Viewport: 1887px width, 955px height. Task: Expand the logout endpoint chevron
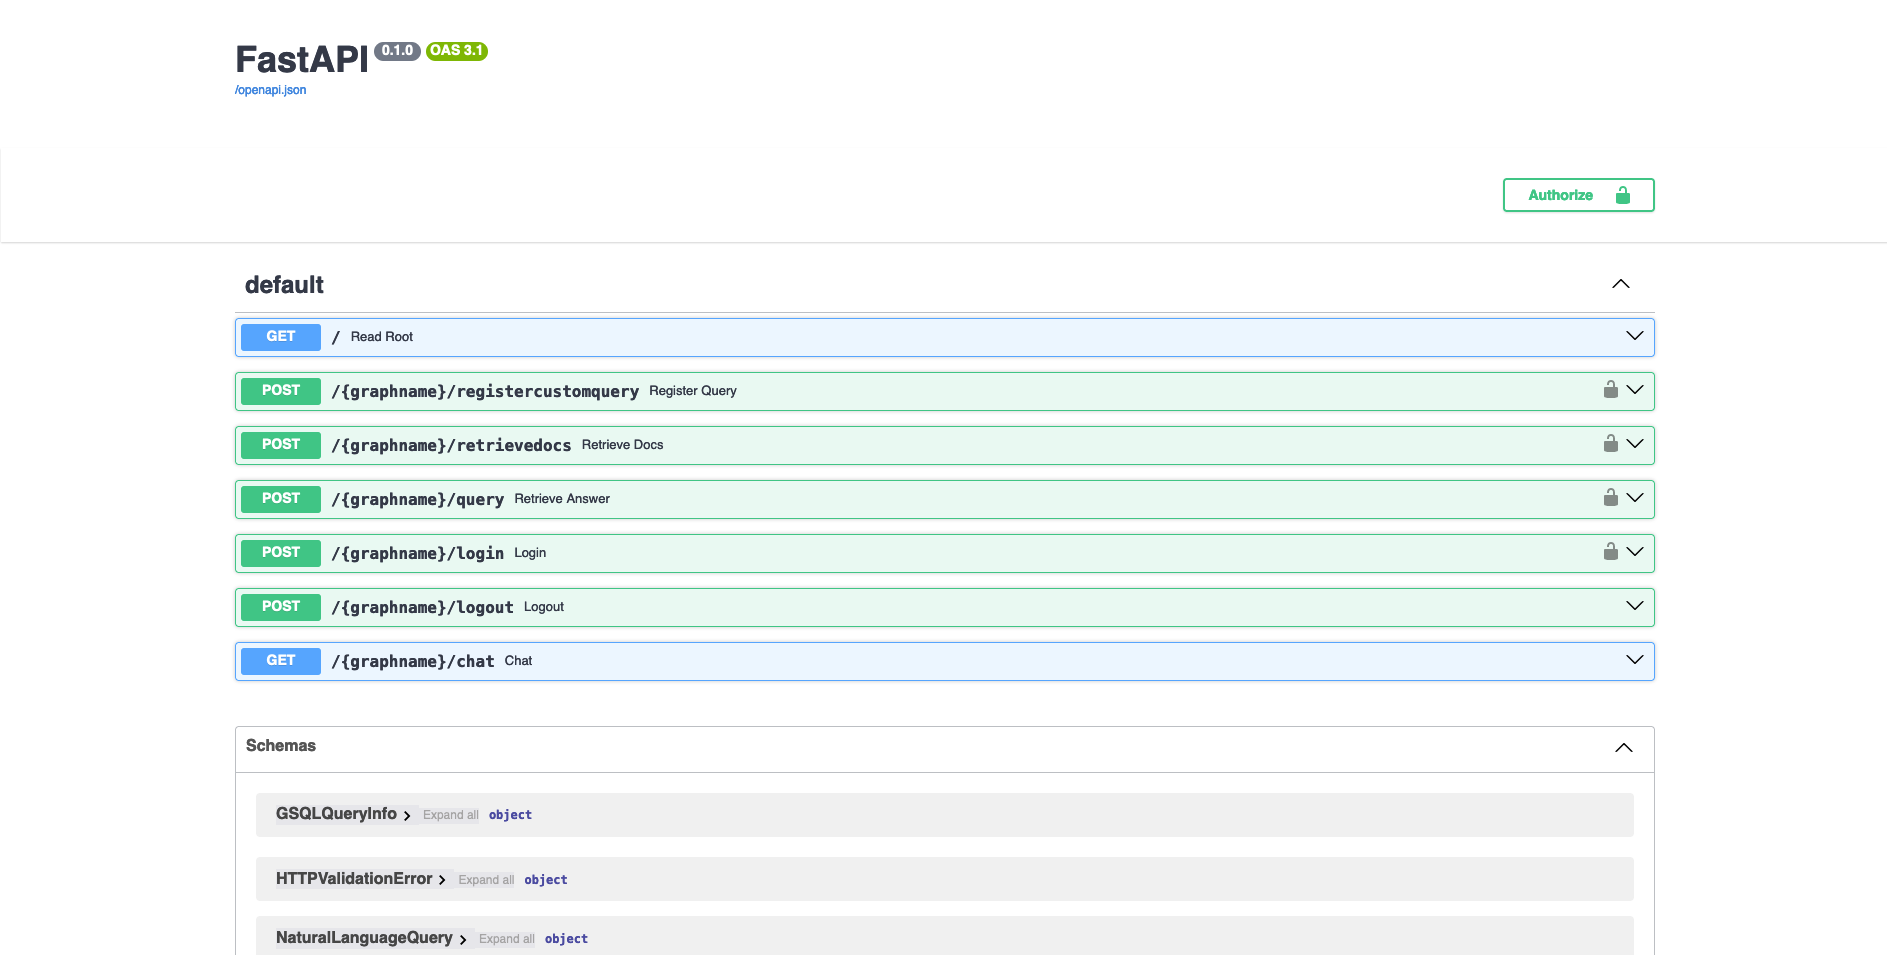tap(1634, 606)
